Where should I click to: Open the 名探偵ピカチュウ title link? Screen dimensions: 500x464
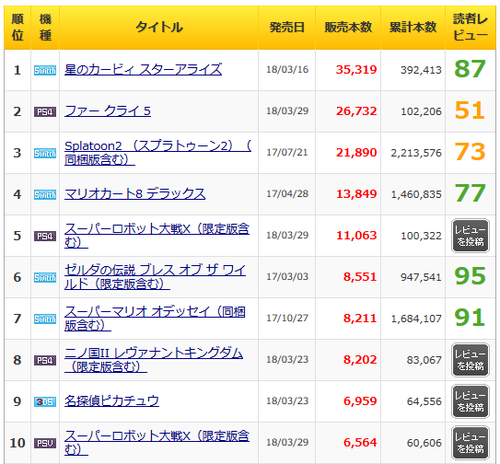pyautogui.click(x=111, y=401)
